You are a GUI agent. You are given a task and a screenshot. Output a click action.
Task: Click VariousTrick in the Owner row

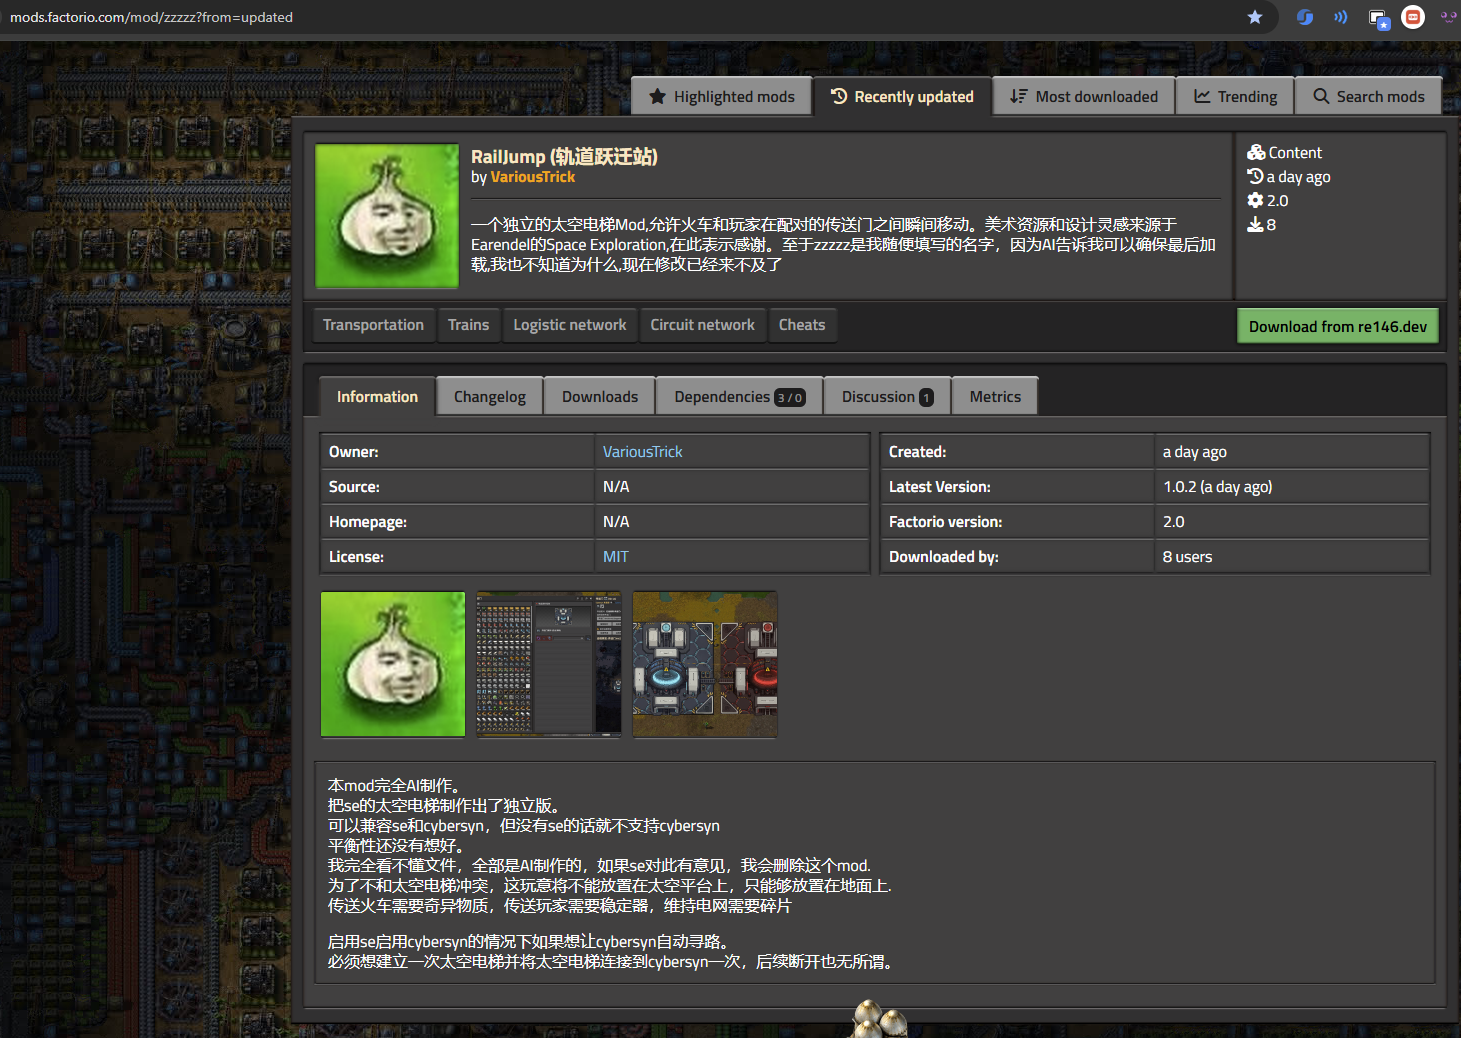coord(643,452)
